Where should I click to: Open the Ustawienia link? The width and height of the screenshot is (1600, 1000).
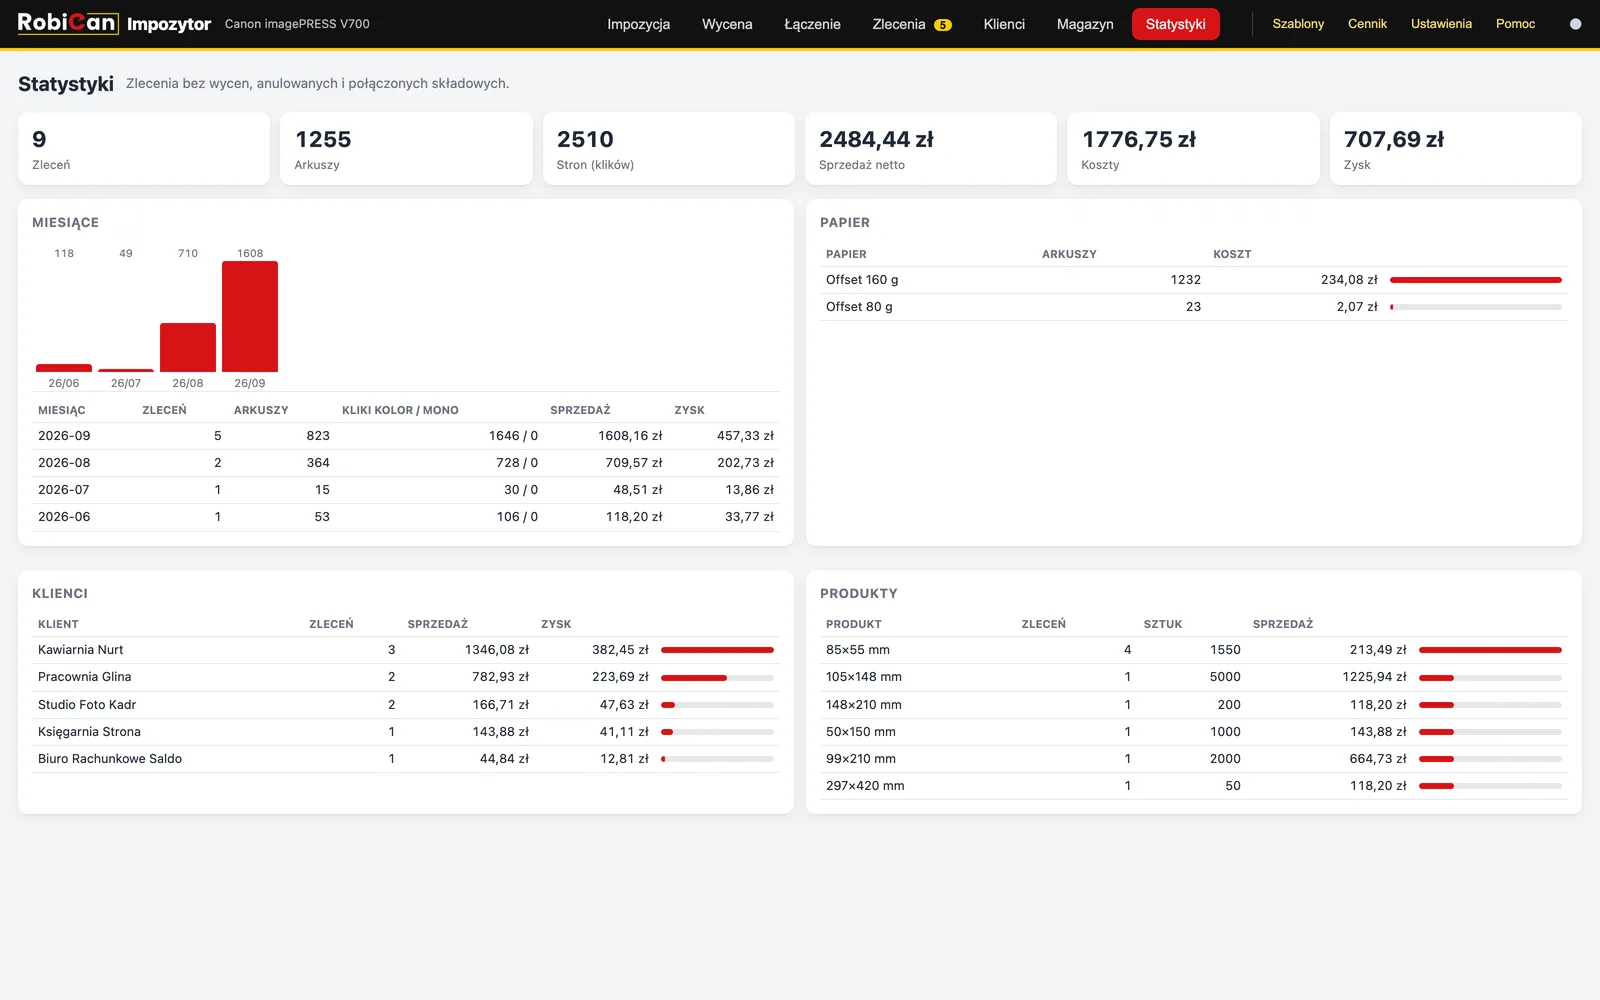point(1441,24)
